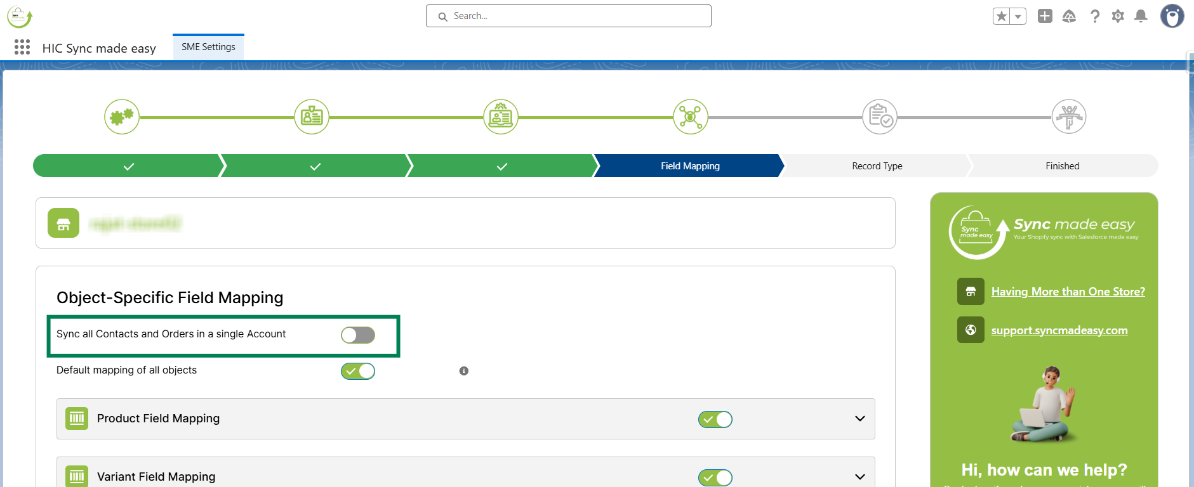Expand the Product Field Mapping chevron
Viewport: 1194px width, 487px height.
(x=860, y=419)
